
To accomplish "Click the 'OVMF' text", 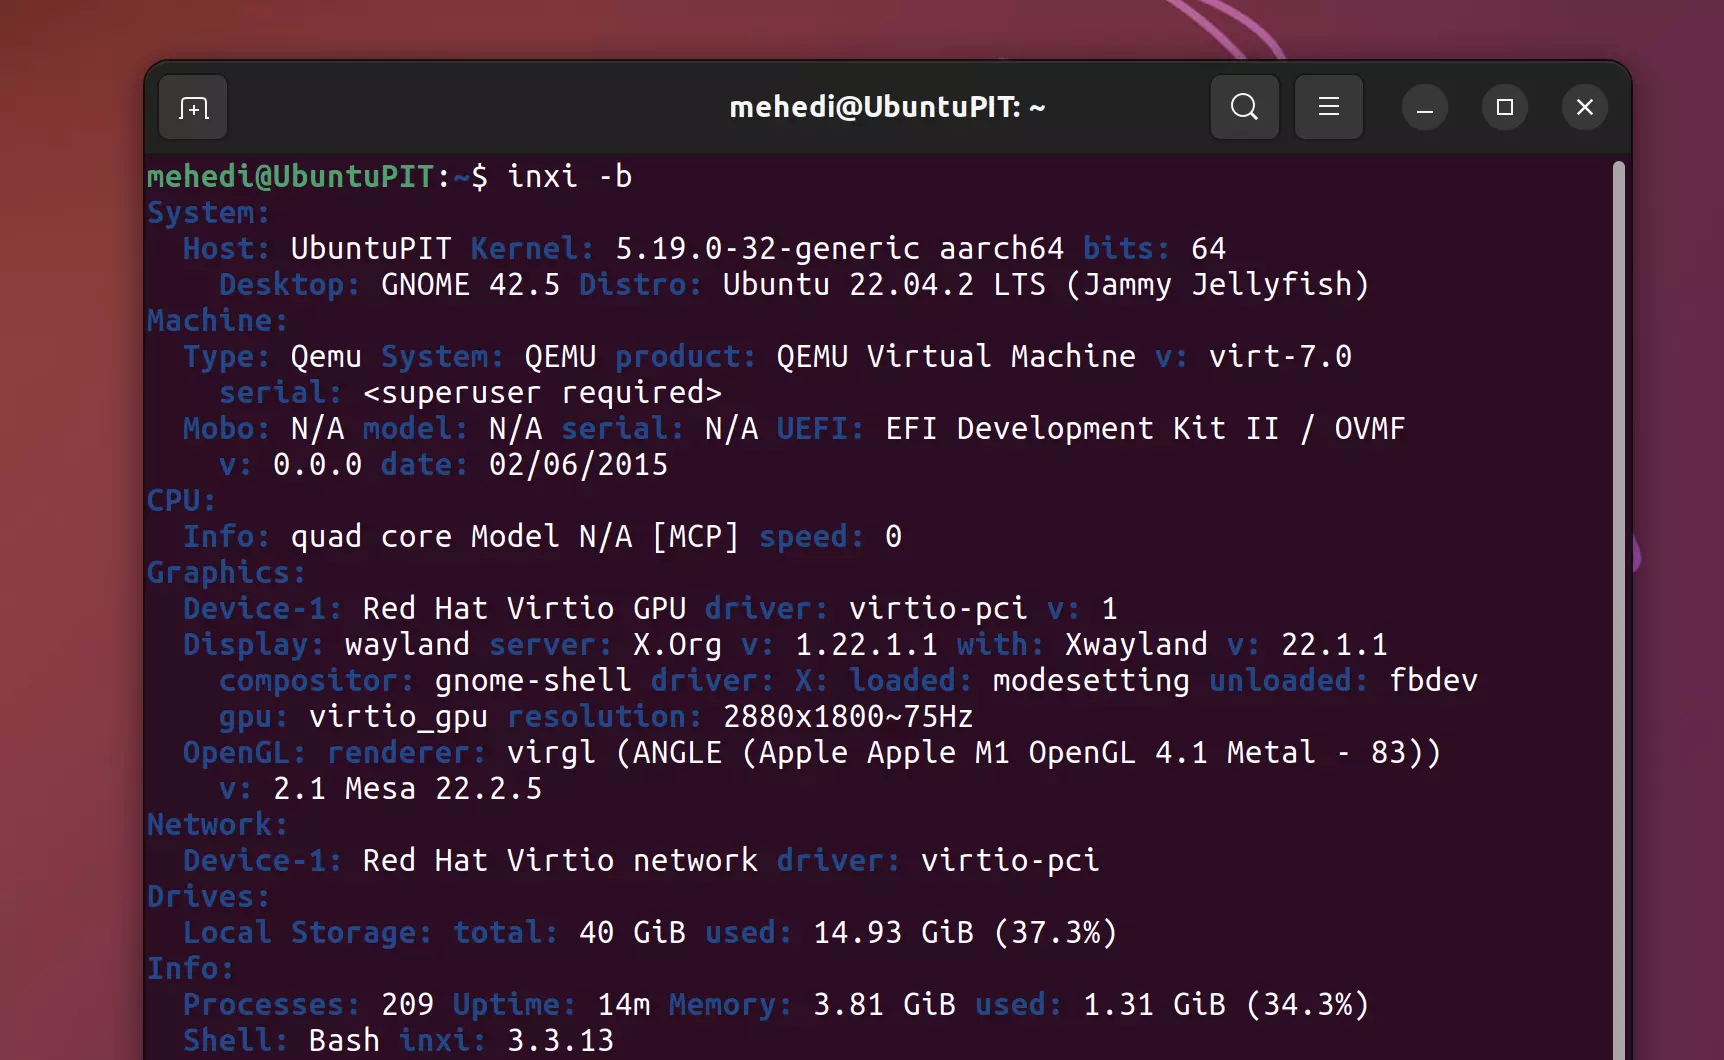I will 1369,429.
